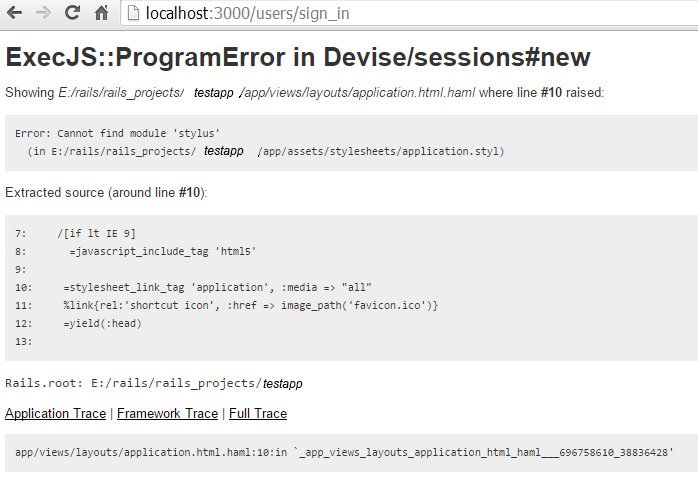Screen dimensions: 698x490
Task: Reload the current page
Action: coord(72,13)
